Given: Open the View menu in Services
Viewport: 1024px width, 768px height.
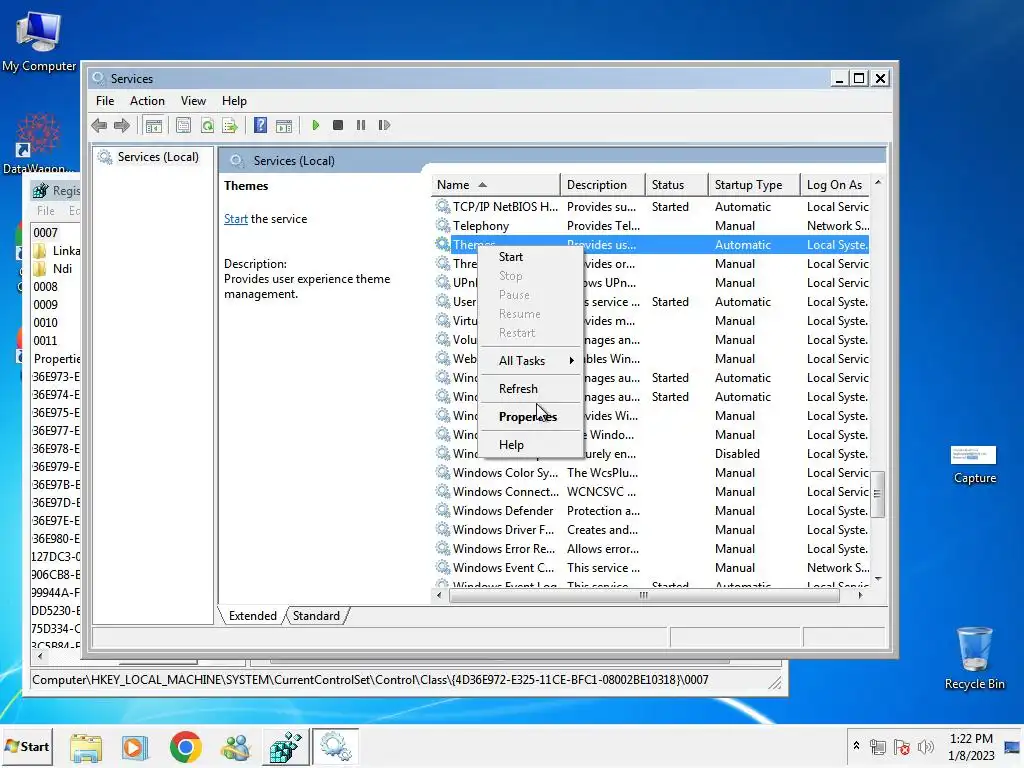Looking at the screenshot, I should 193,101.
